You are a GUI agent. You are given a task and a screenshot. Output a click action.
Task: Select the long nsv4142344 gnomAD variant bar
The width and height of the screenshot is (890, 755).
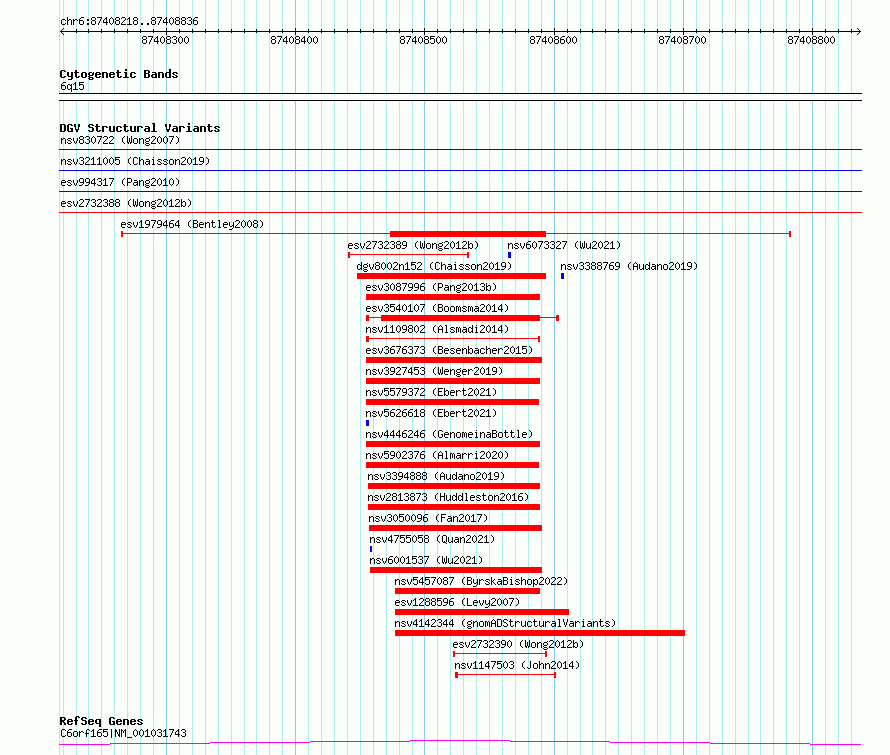(539, 633)
